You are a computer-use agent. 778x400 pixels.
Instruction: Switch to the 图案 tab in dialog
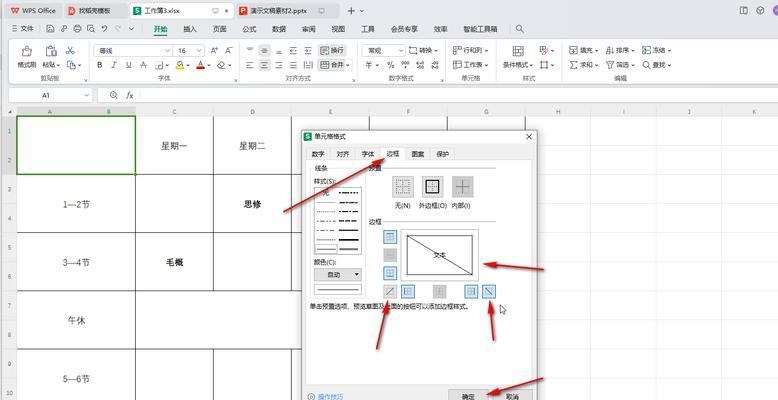point(417,154)
